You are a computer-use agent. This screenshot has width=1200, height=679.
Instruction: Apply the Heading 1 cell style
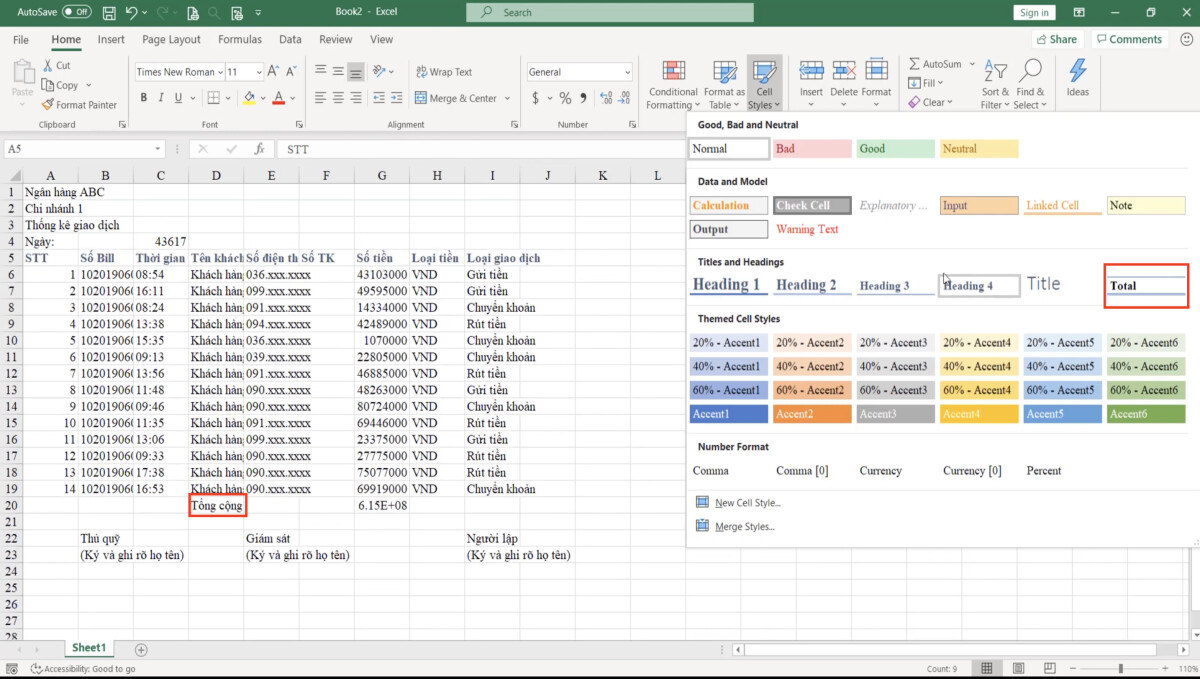tap(728, 285)
